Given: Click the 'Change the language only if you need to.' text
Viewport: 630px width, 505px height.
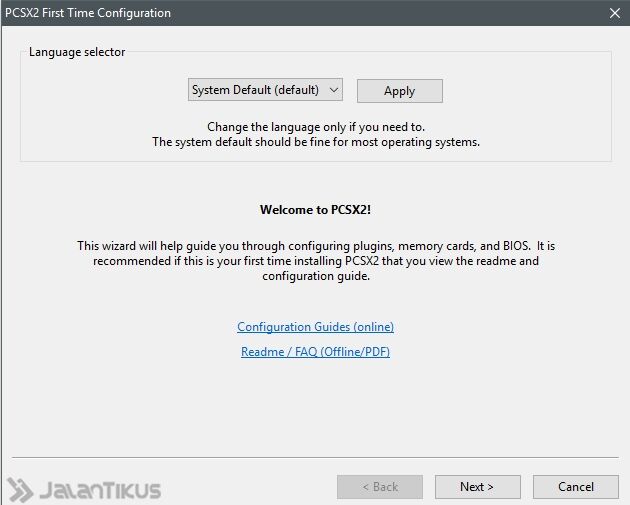Looking at the screenshot, I should [x=316, y=127].
